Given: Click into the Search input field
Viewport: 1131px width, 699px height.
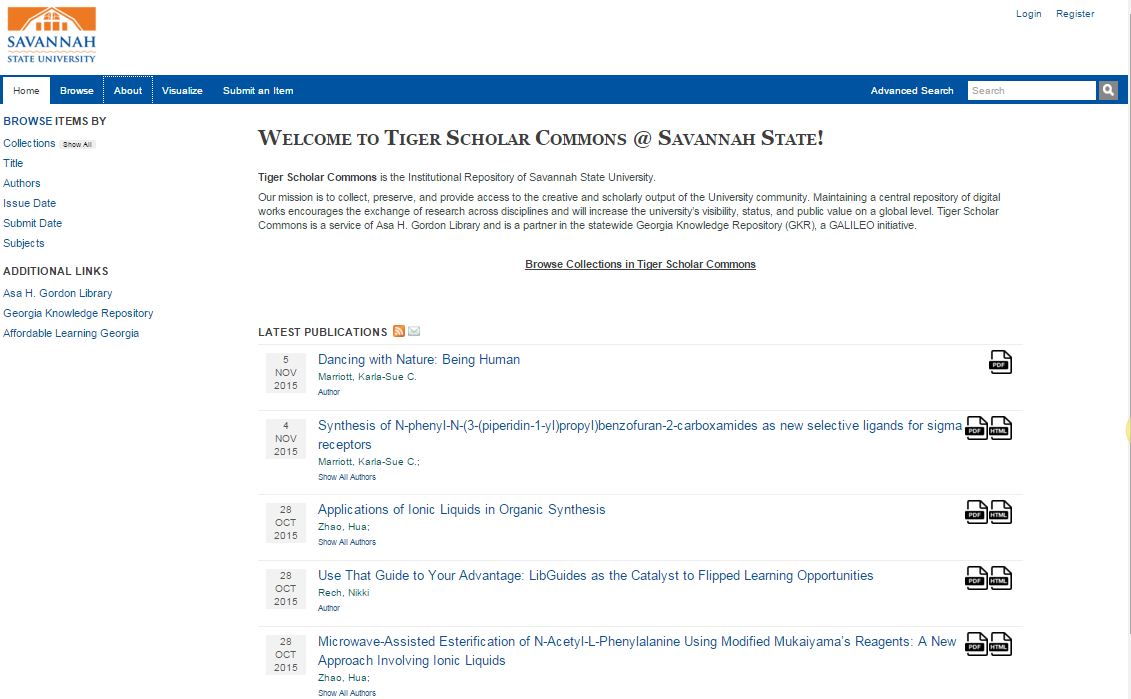Looking at the screenshot, I should pyautogui.click(x=1031, y=90).
